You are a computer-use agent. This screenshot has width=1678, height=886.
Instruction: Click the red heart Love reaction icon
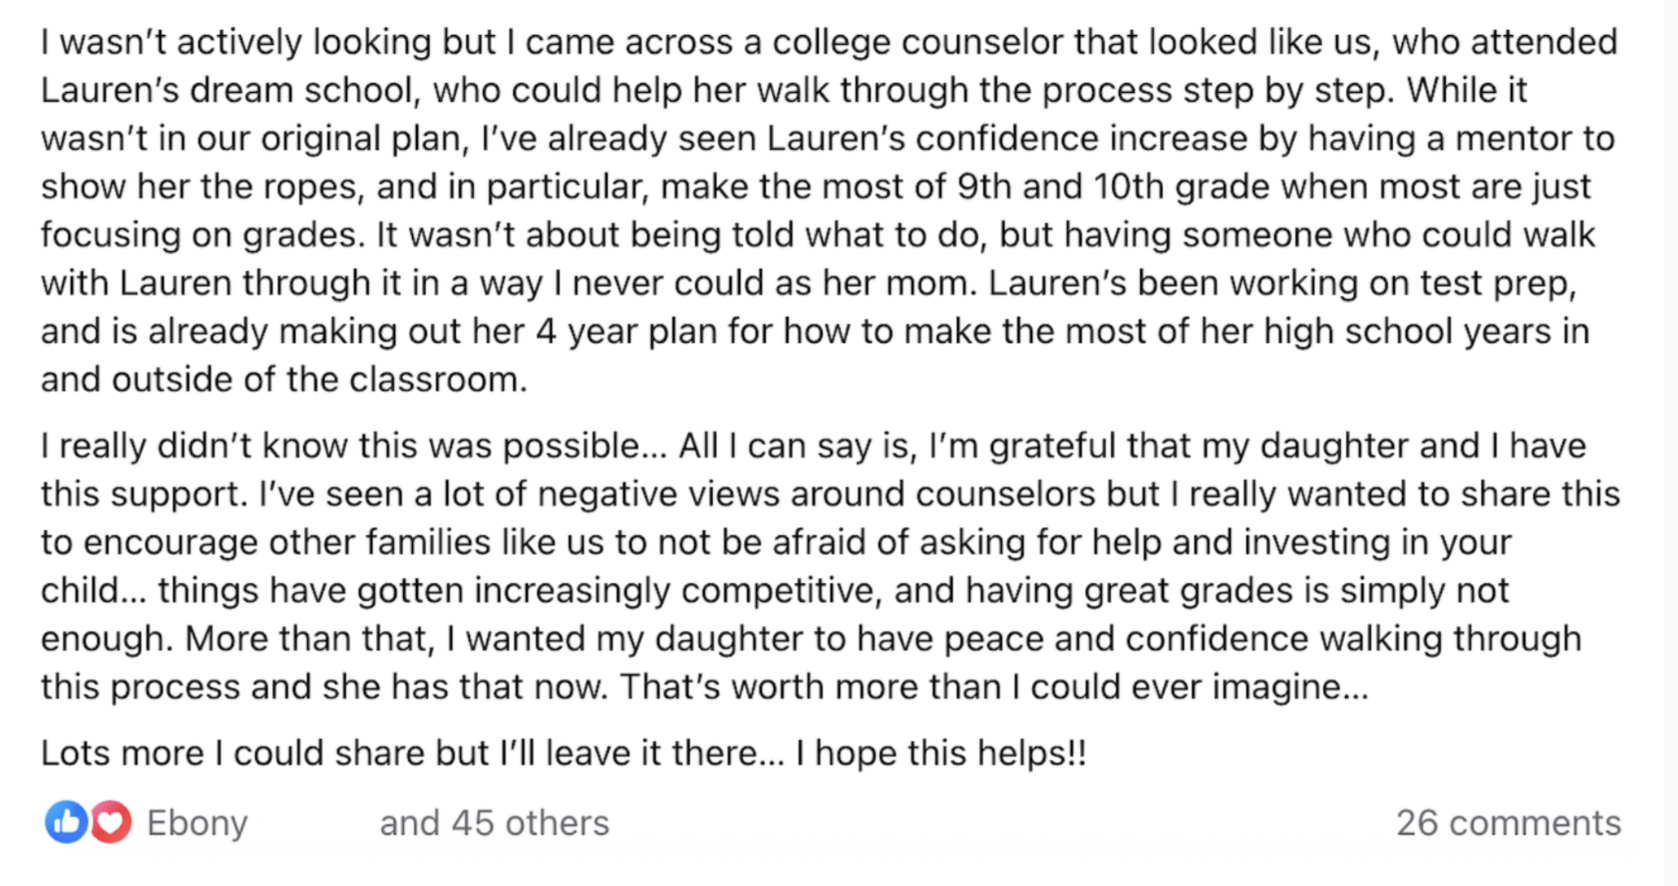111,822
